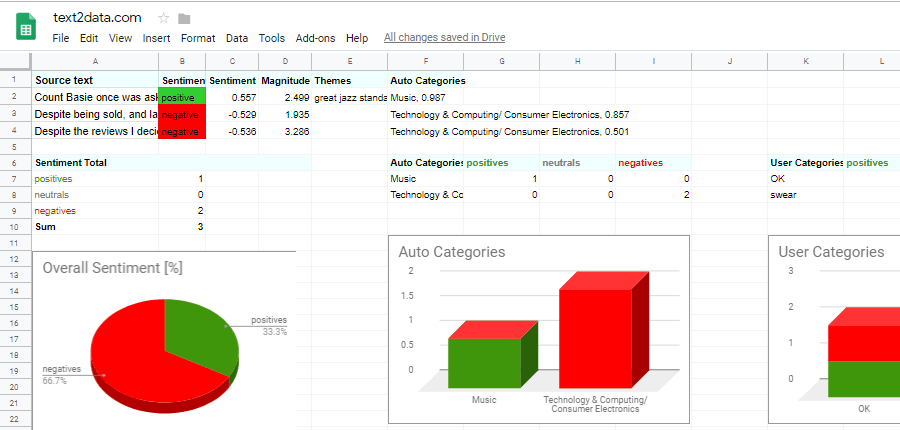Select row 1 header
900x430 pixels.
pyautogui.click(x=15, y=80)
